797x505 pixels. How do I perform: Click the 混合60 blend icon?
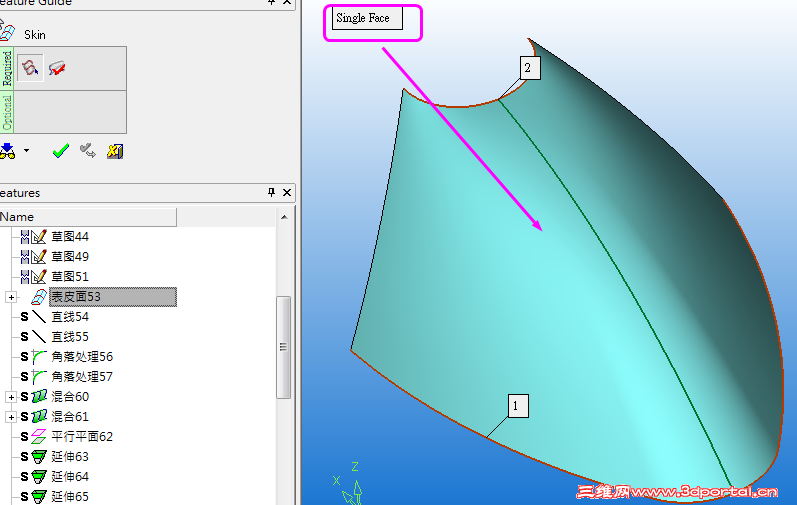coord(39,397)
